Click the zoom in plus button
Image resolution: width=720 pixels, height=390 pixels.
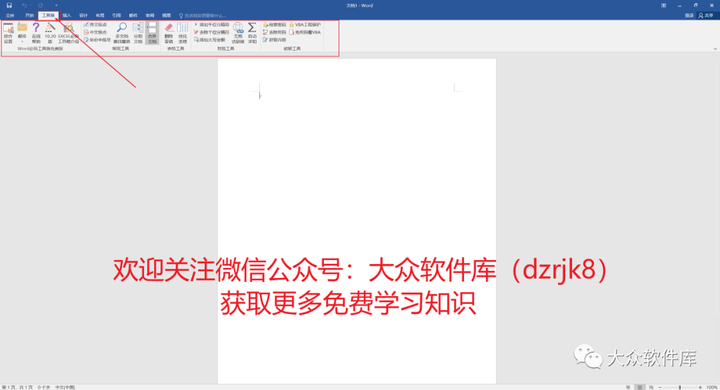click(700, 387)
